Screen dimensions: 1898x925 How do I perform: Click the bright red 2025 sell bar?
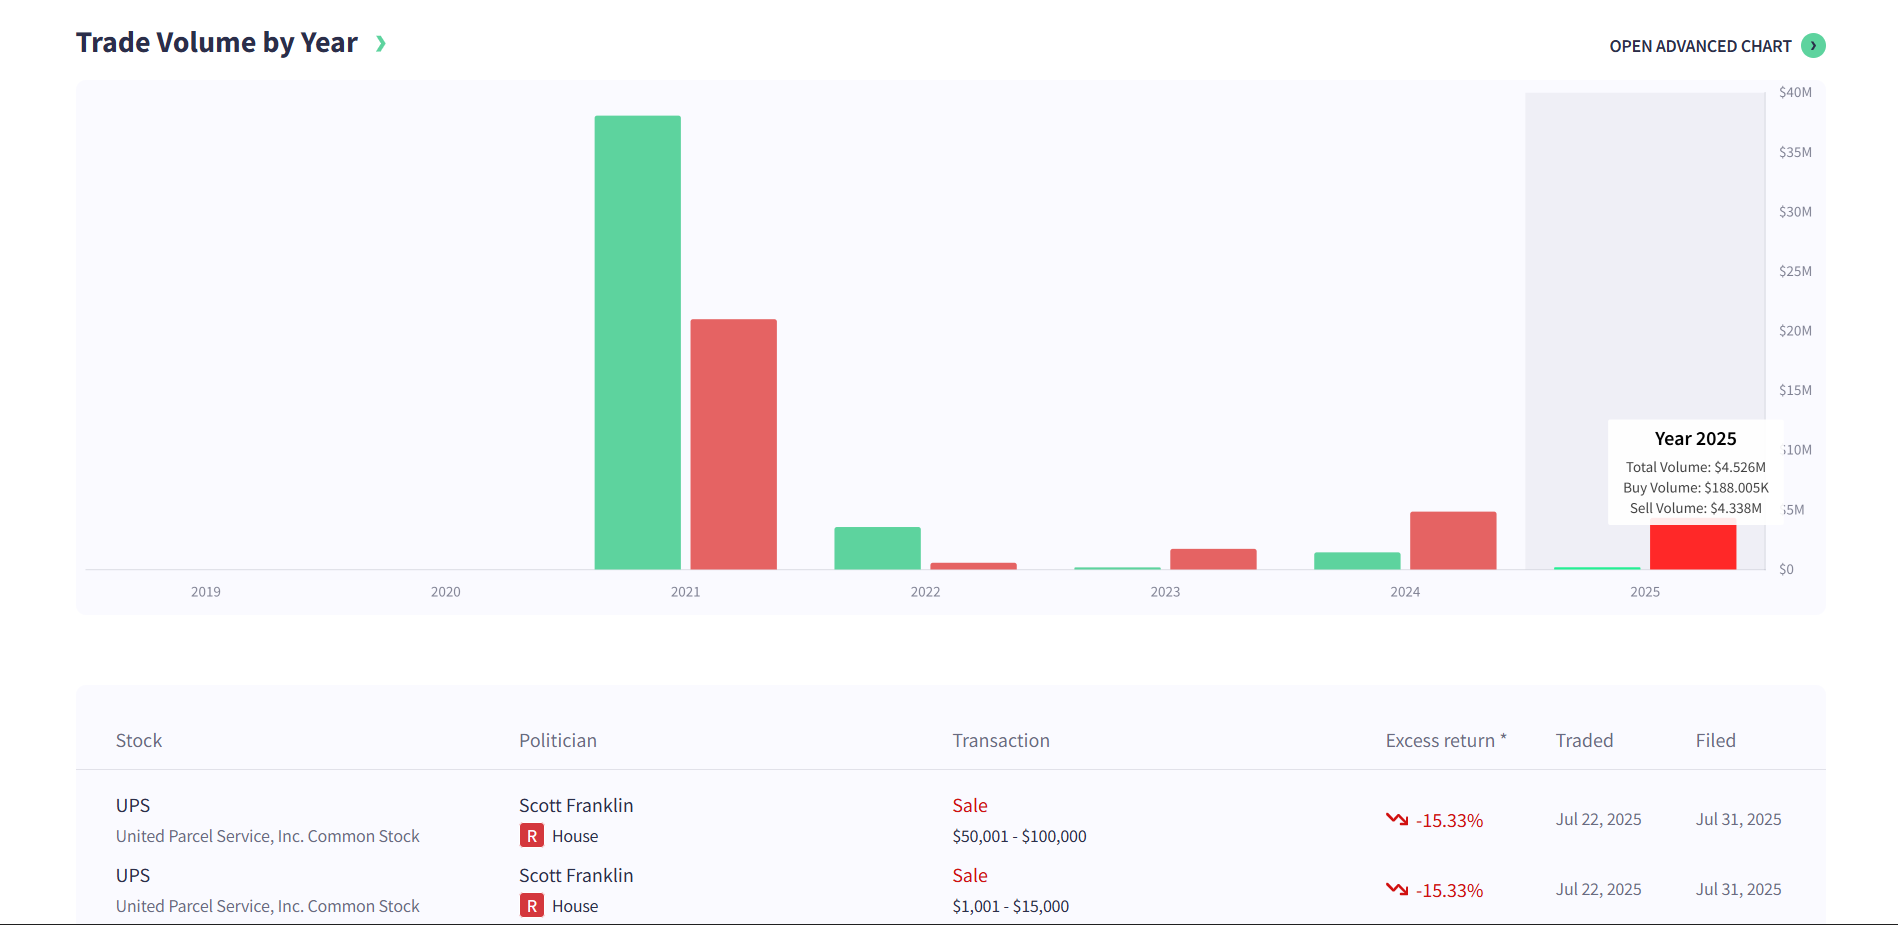coord(1692,547)
